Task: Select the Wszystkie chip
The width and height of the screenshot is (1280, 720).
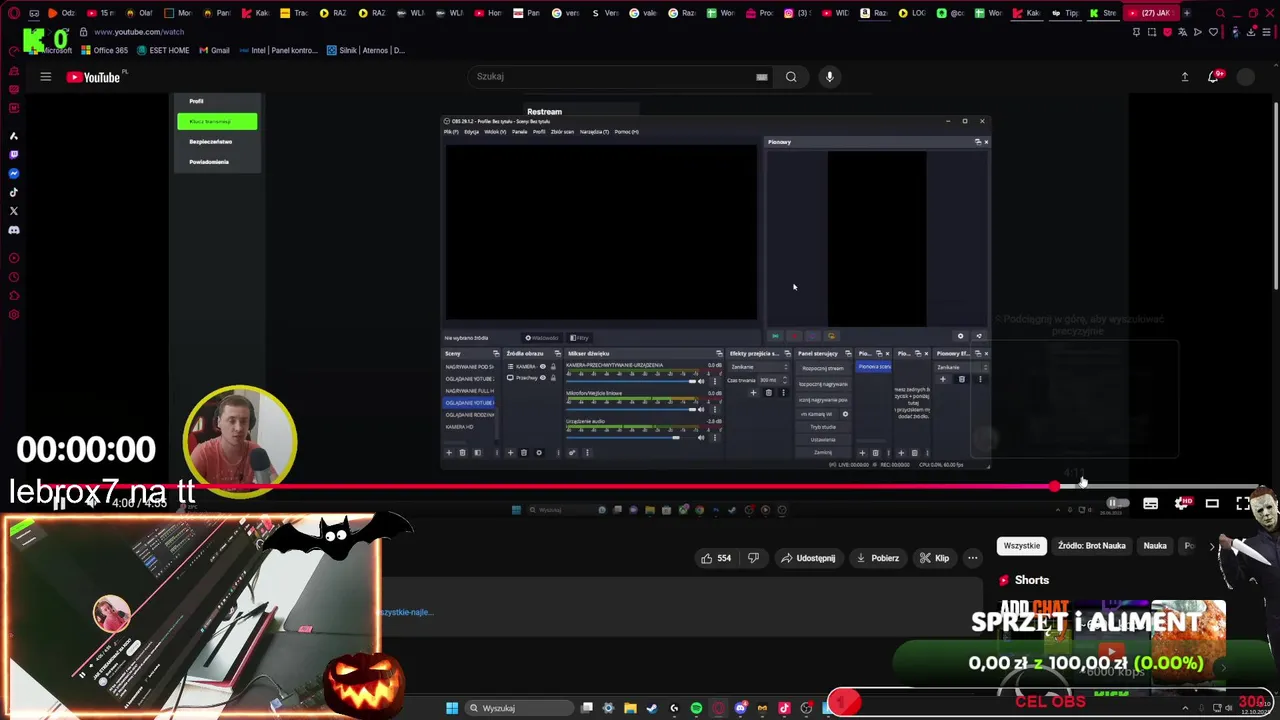Action: pyautogui.click(x=1021, y=546)
